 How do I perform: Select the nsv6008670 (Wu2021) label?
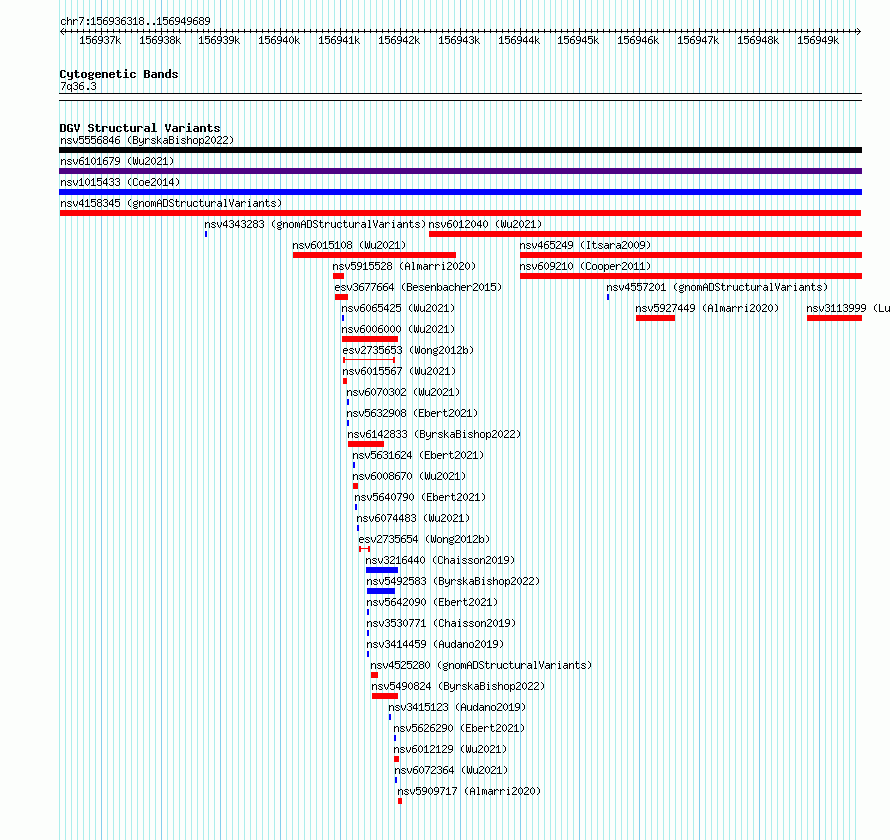pos(409,476)
